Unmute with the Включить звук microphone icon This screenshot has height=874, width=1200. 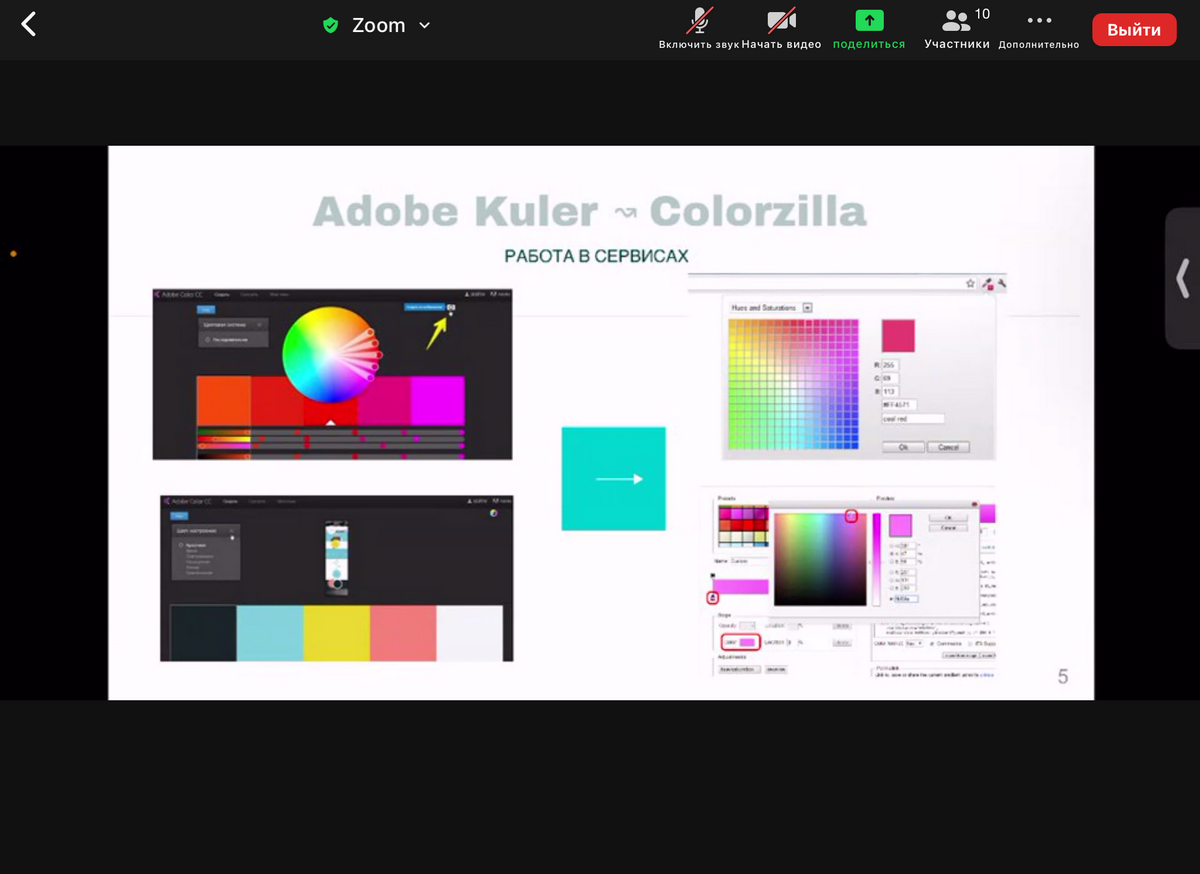698,28
